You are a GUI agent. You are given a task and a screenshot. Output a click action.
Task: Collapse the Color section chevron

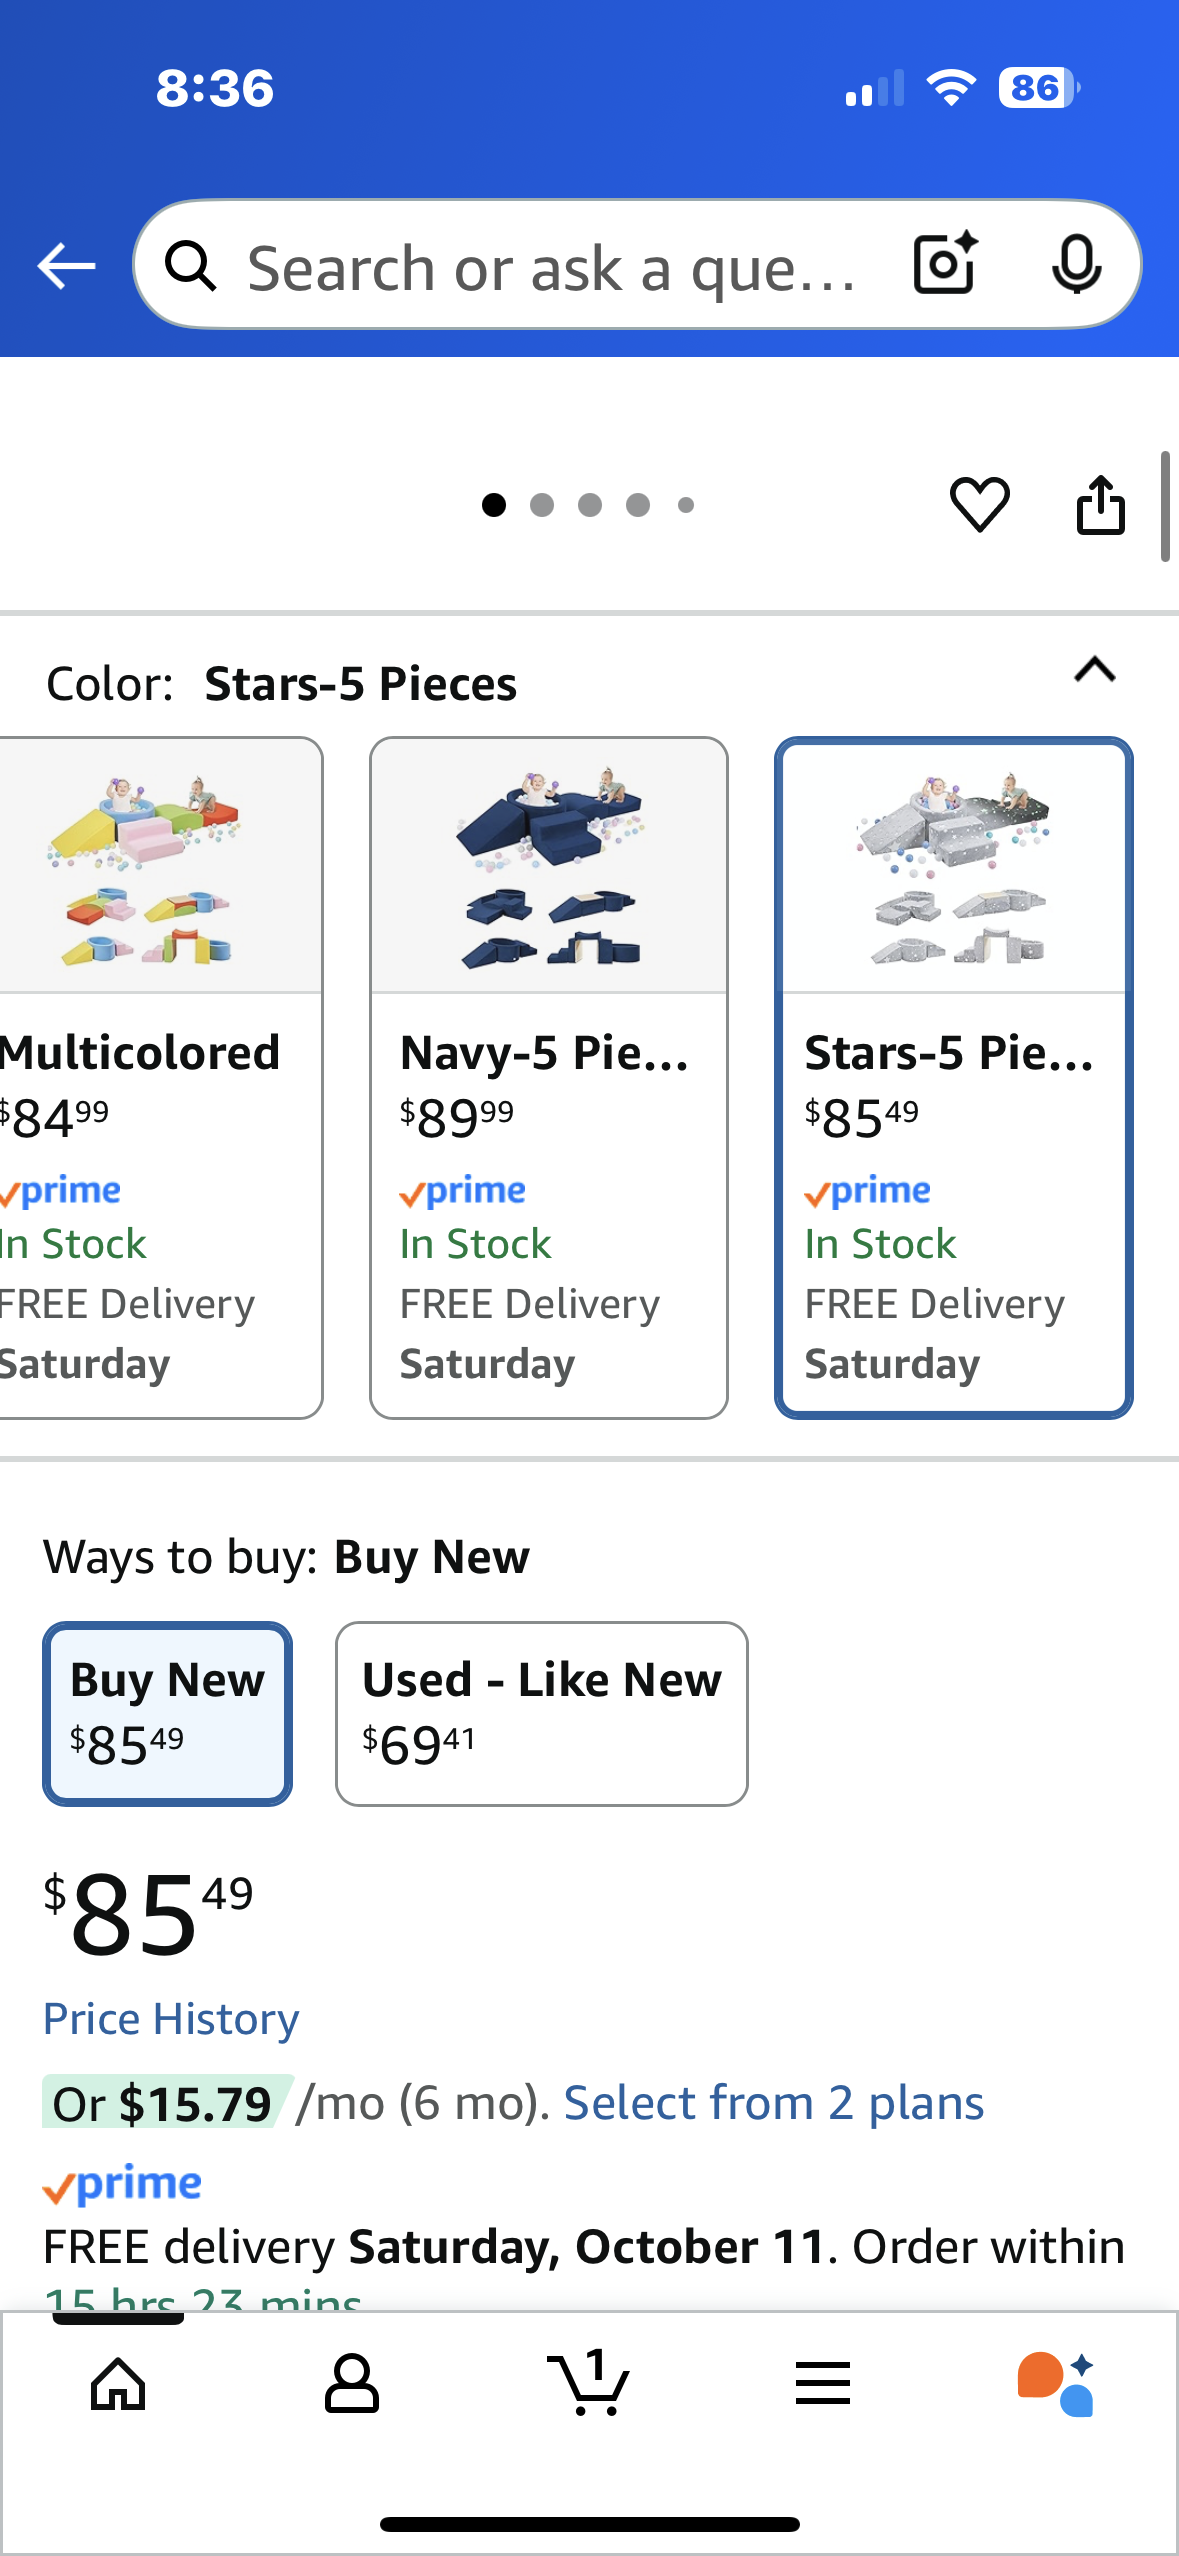(x=1094, y=670)
